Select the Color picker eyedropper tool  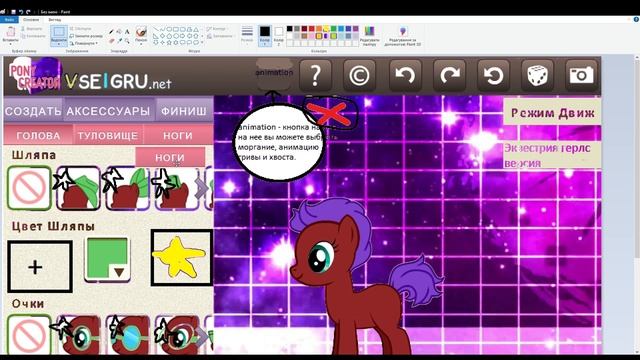click(x=119, y=40)
